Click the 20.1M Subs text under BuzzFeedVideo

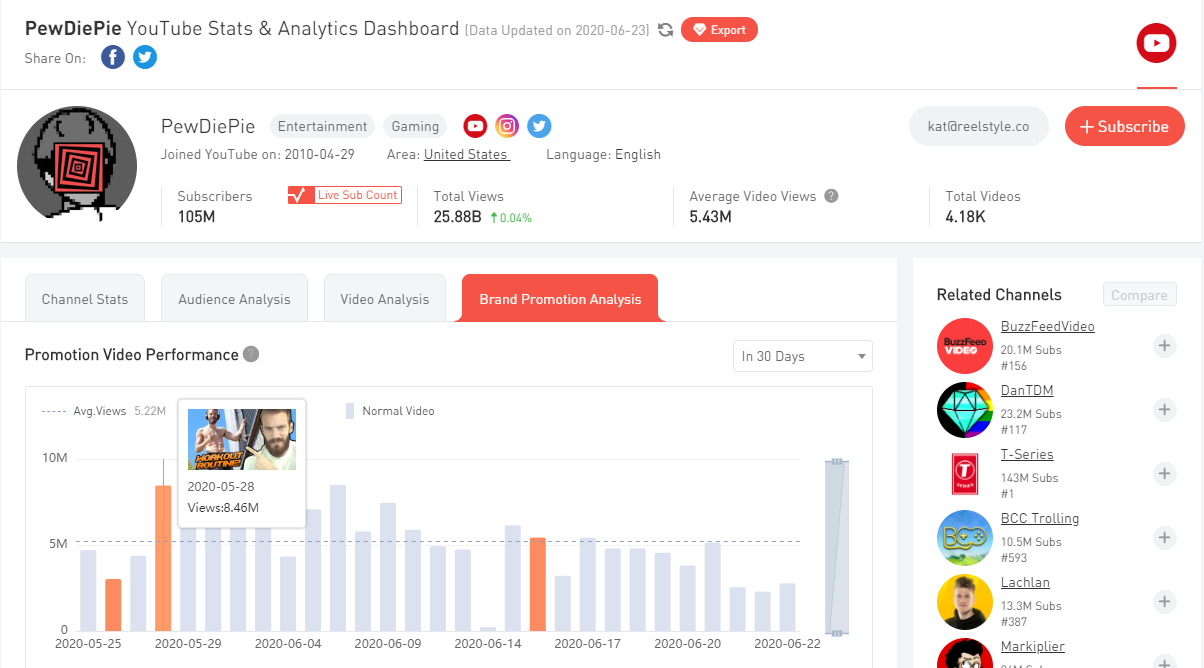1031,350
